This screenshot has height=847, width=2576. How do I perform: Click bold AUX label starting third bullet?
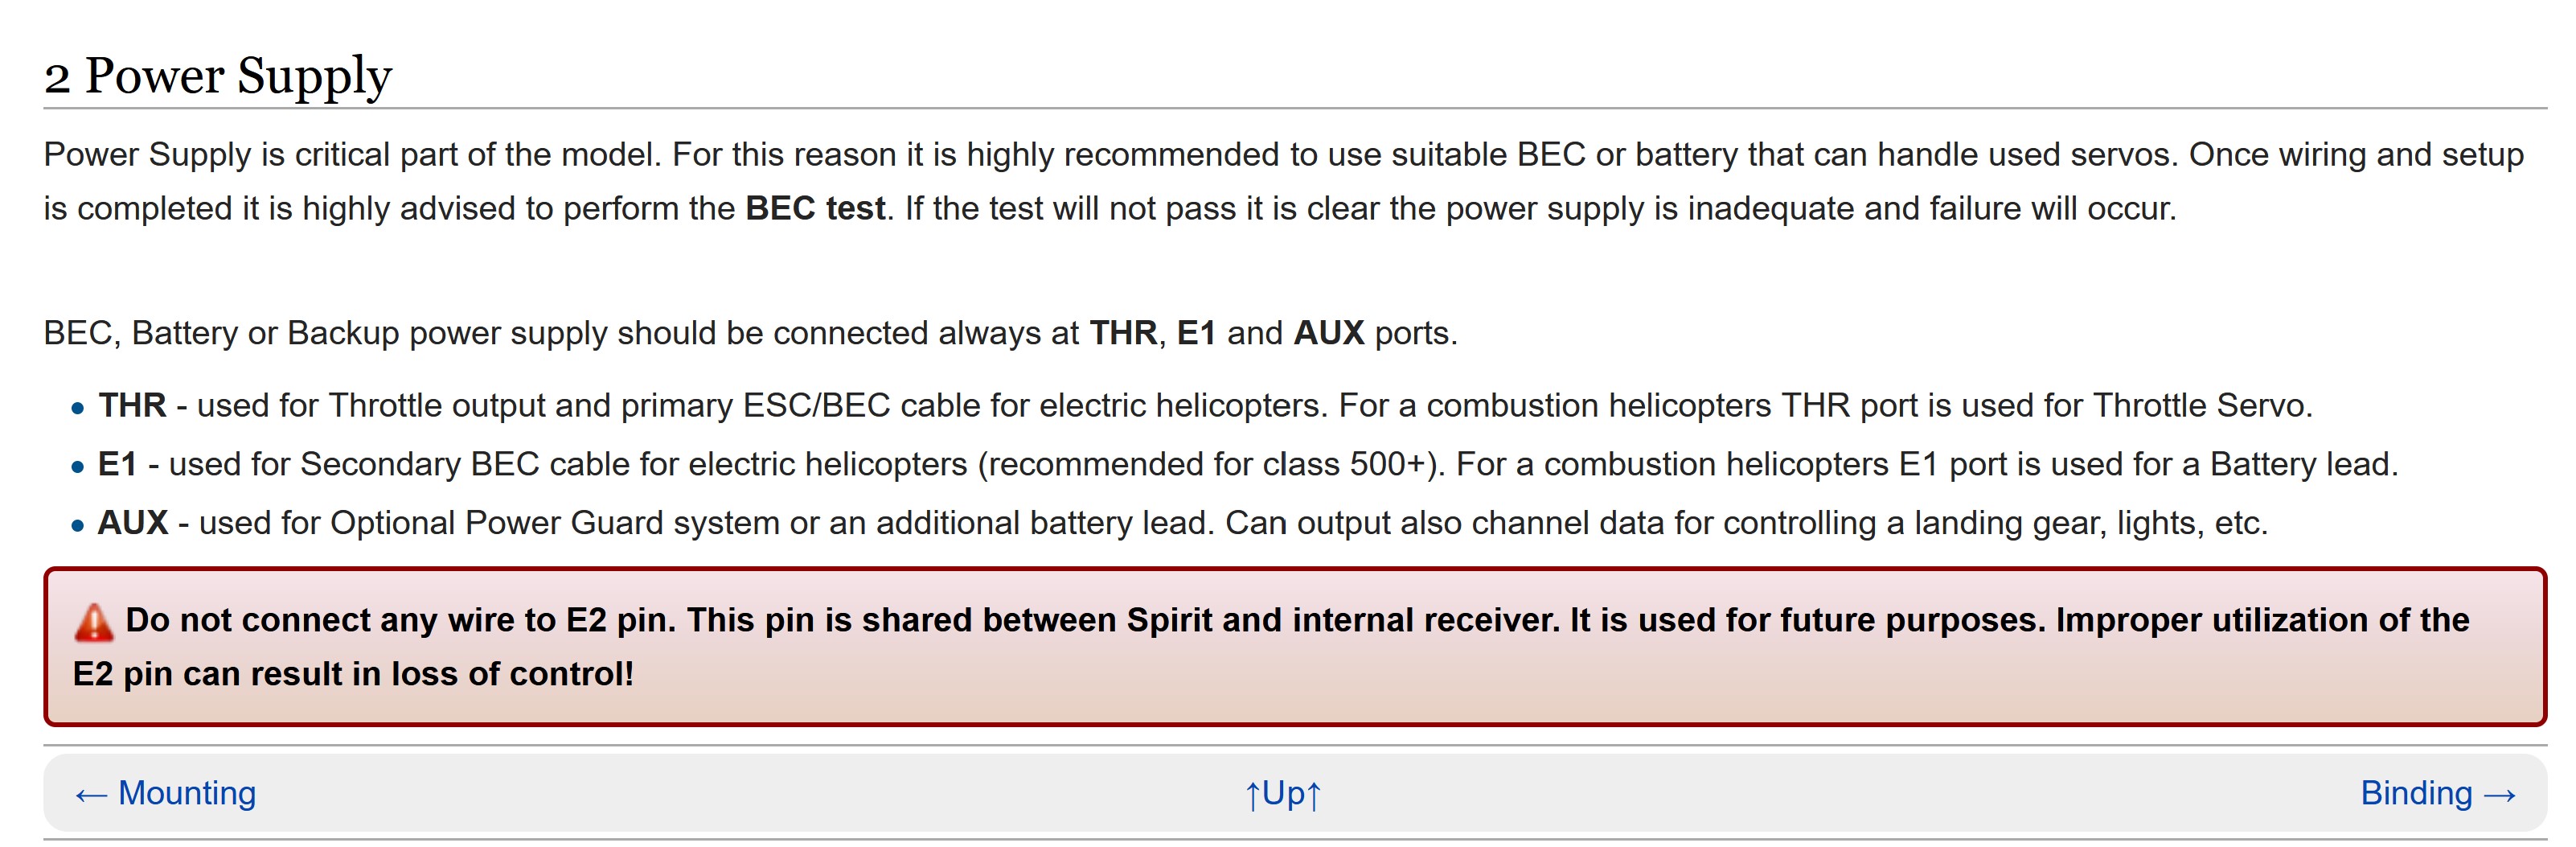[x=132, y=523]
